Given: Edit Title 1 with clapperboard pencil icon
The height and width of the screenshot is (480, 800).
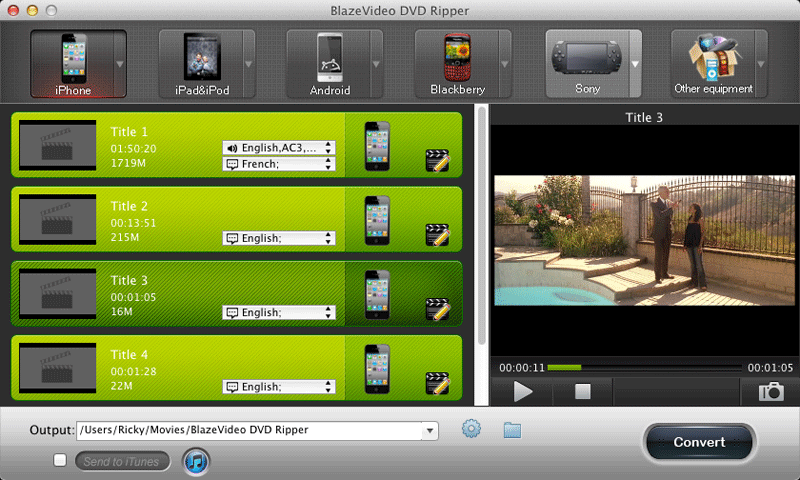Looking at the screenshot, I should click(438, 160).
